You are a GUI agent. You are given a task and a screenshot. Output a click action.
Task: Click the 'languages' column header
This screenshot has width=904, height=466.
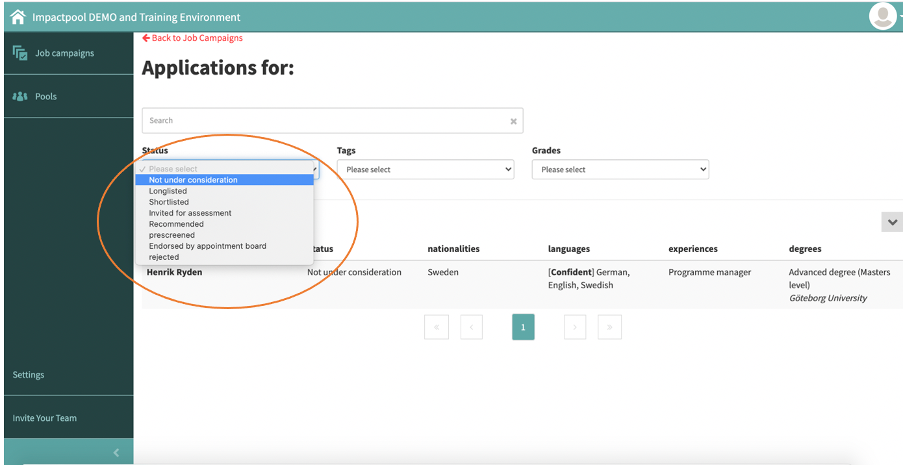pyautogui.click(x=568, y=249)
